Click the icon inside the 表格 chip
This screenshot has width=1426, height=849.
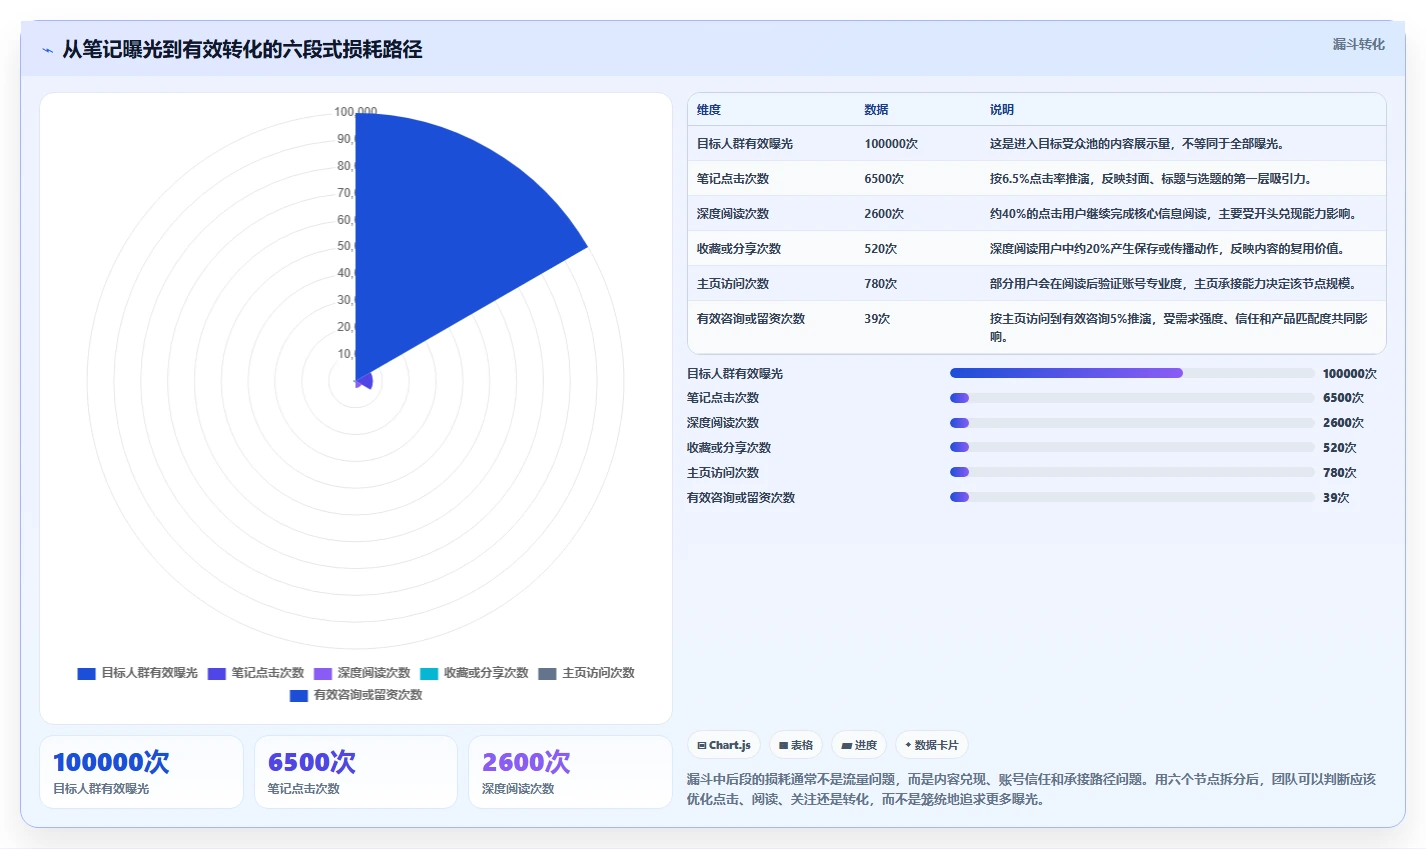tap(784, 745)
